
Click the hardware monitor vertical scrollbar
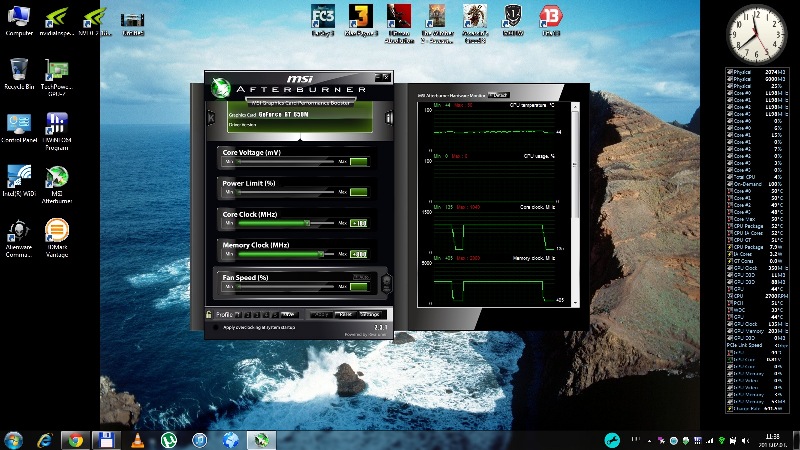(x=575, y=163)
